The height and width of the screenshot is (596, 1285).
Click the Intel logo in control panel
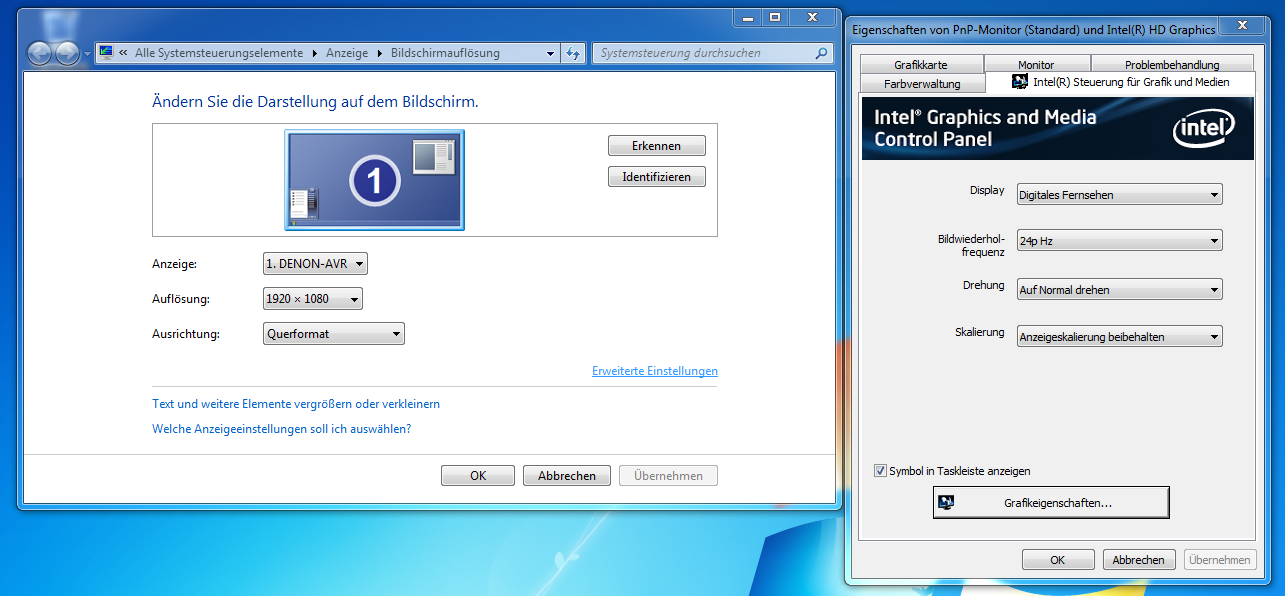[1203, 128]
